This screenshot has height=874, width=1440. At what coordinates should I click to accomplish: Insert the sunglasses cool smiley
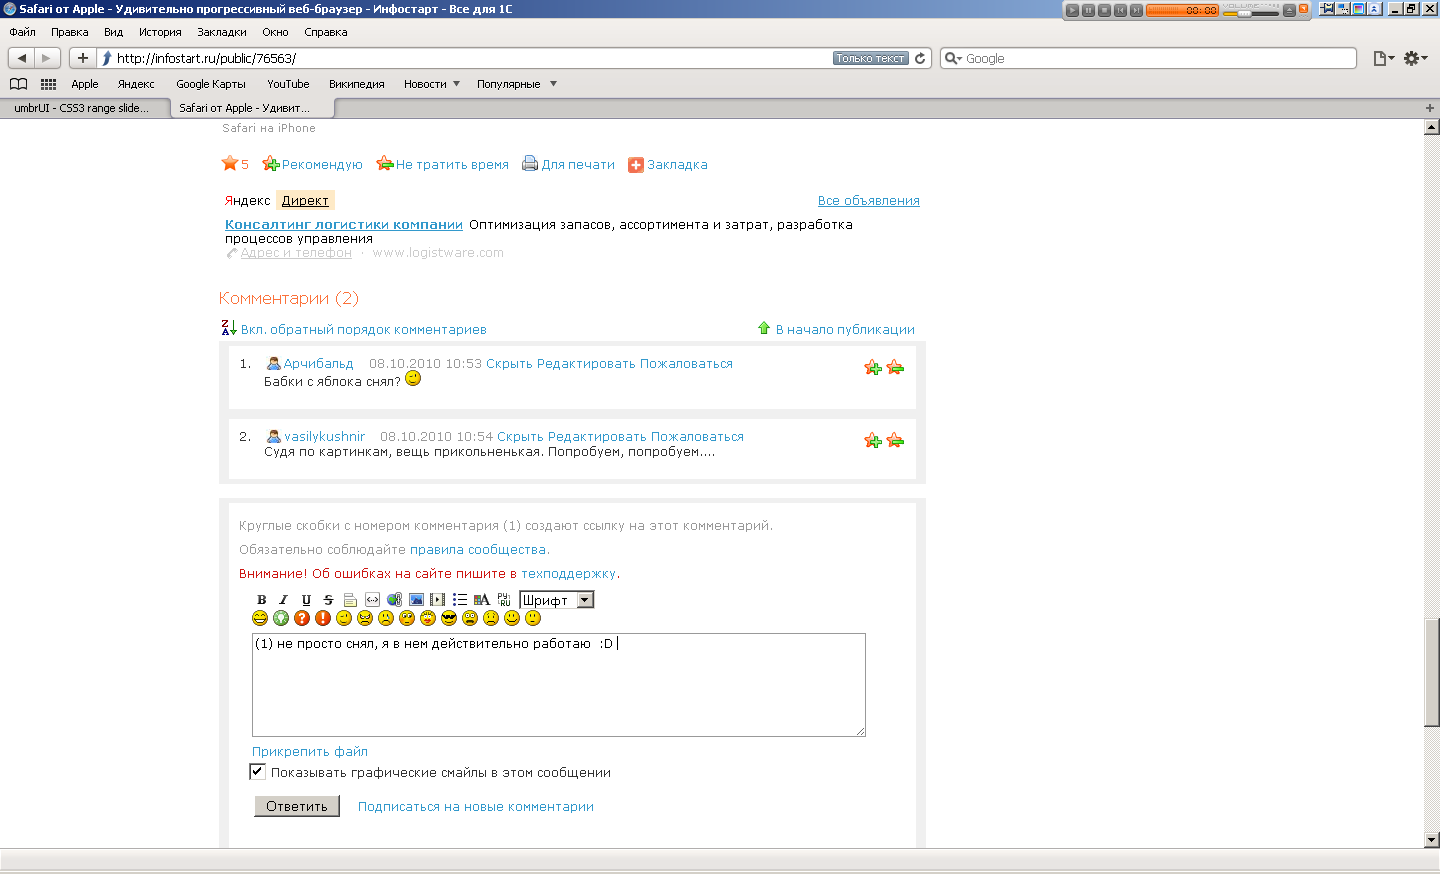pos(449,618)
